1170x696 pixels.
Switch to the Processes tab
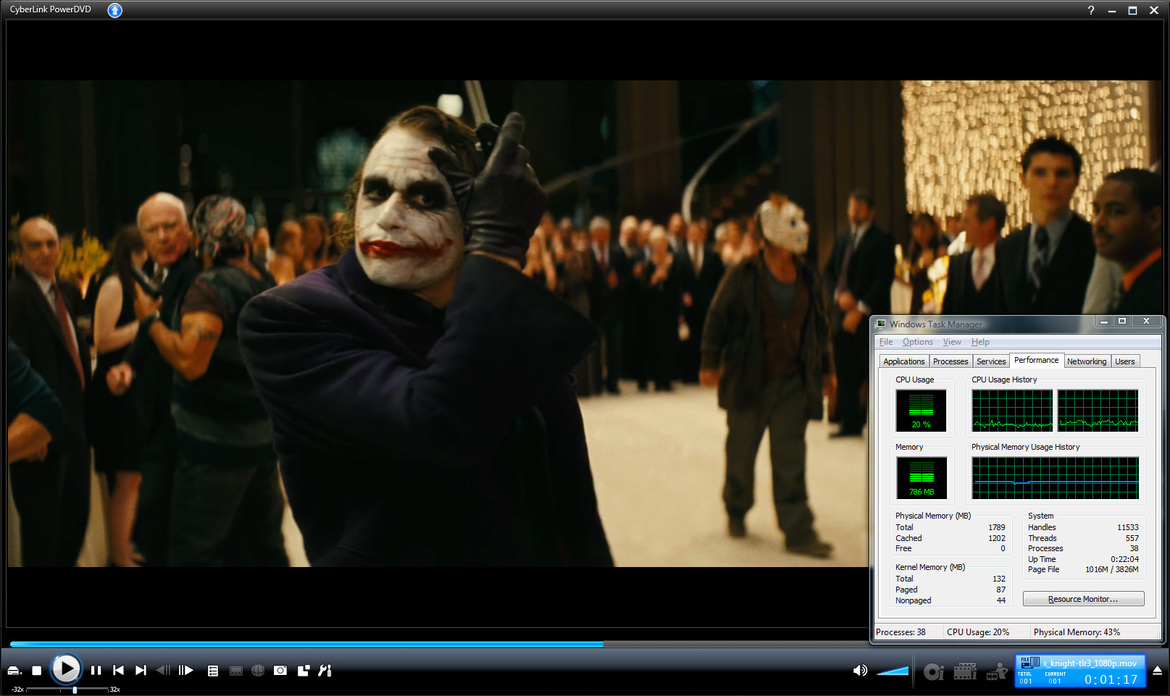[950, 361]
